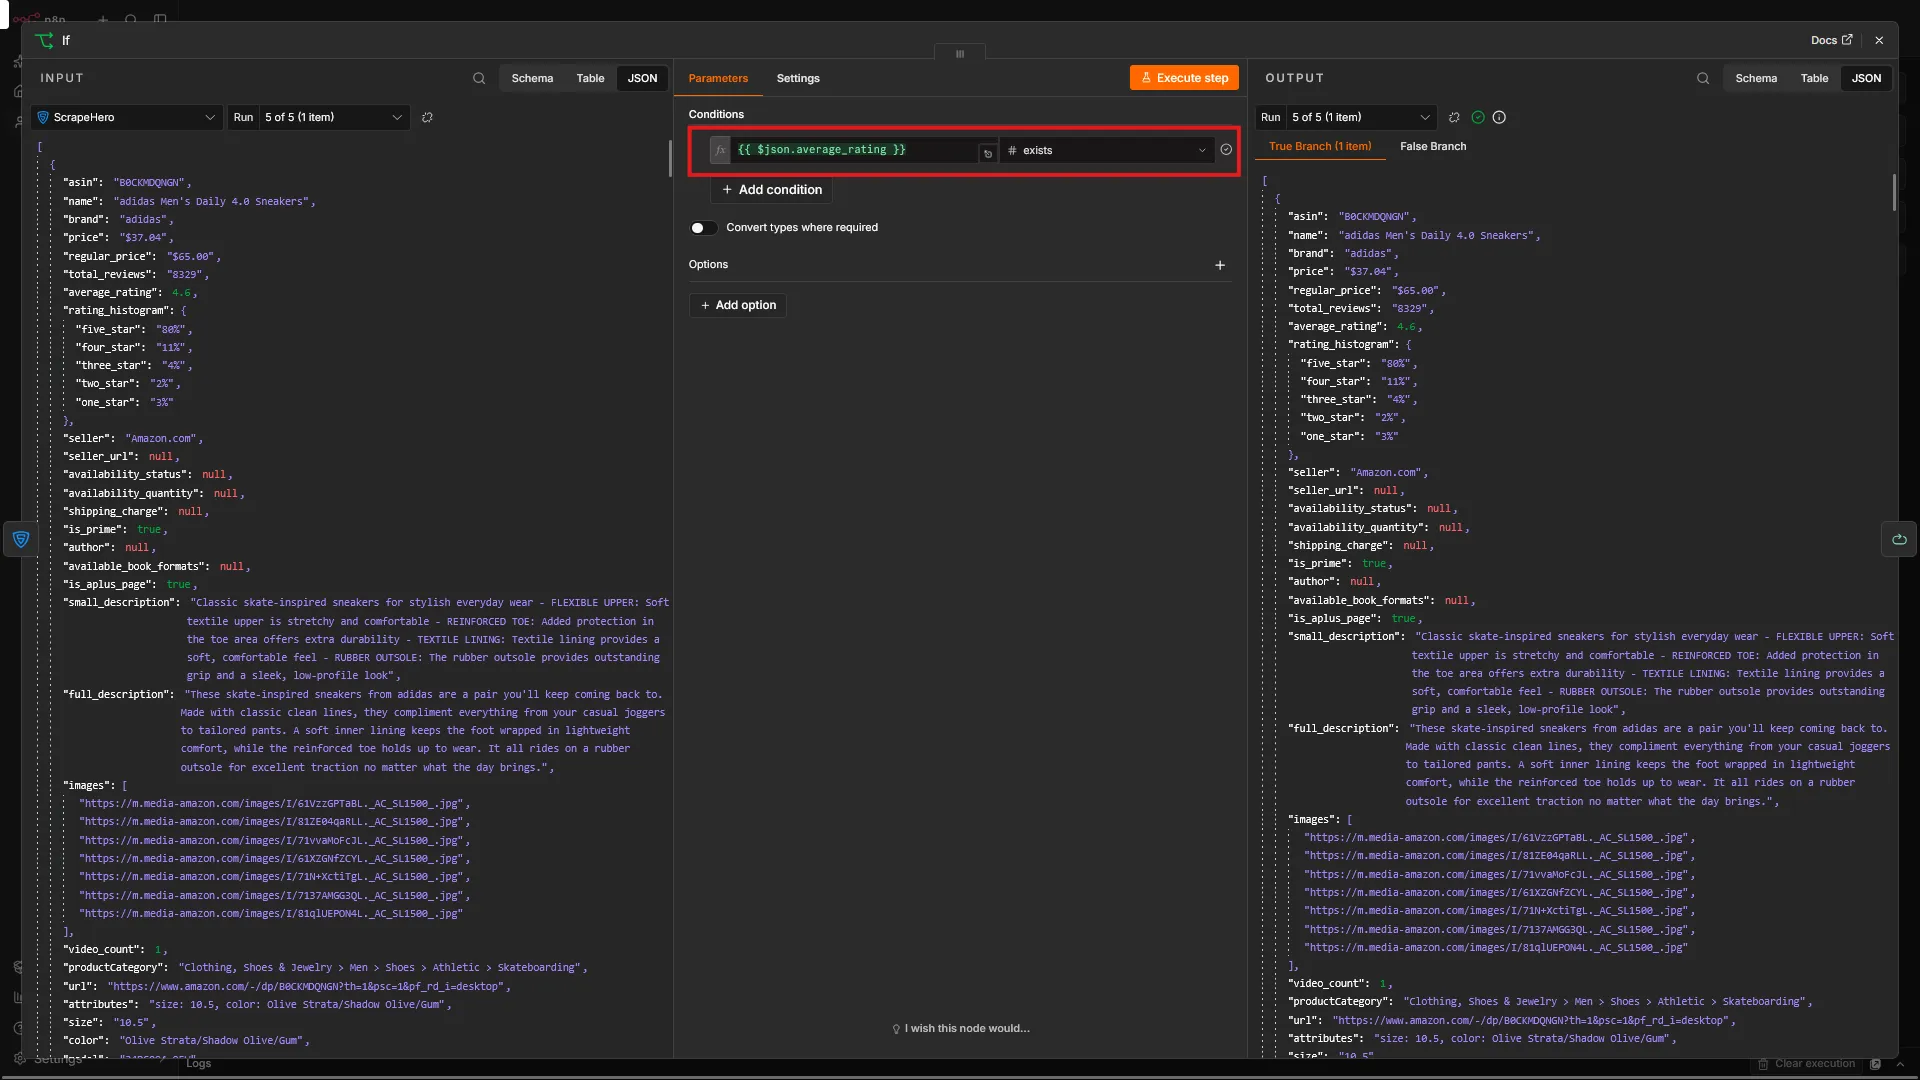Viewport: 1920px width, 1080px height.
Task: Search the INPUT panel data
Action: 479,78
